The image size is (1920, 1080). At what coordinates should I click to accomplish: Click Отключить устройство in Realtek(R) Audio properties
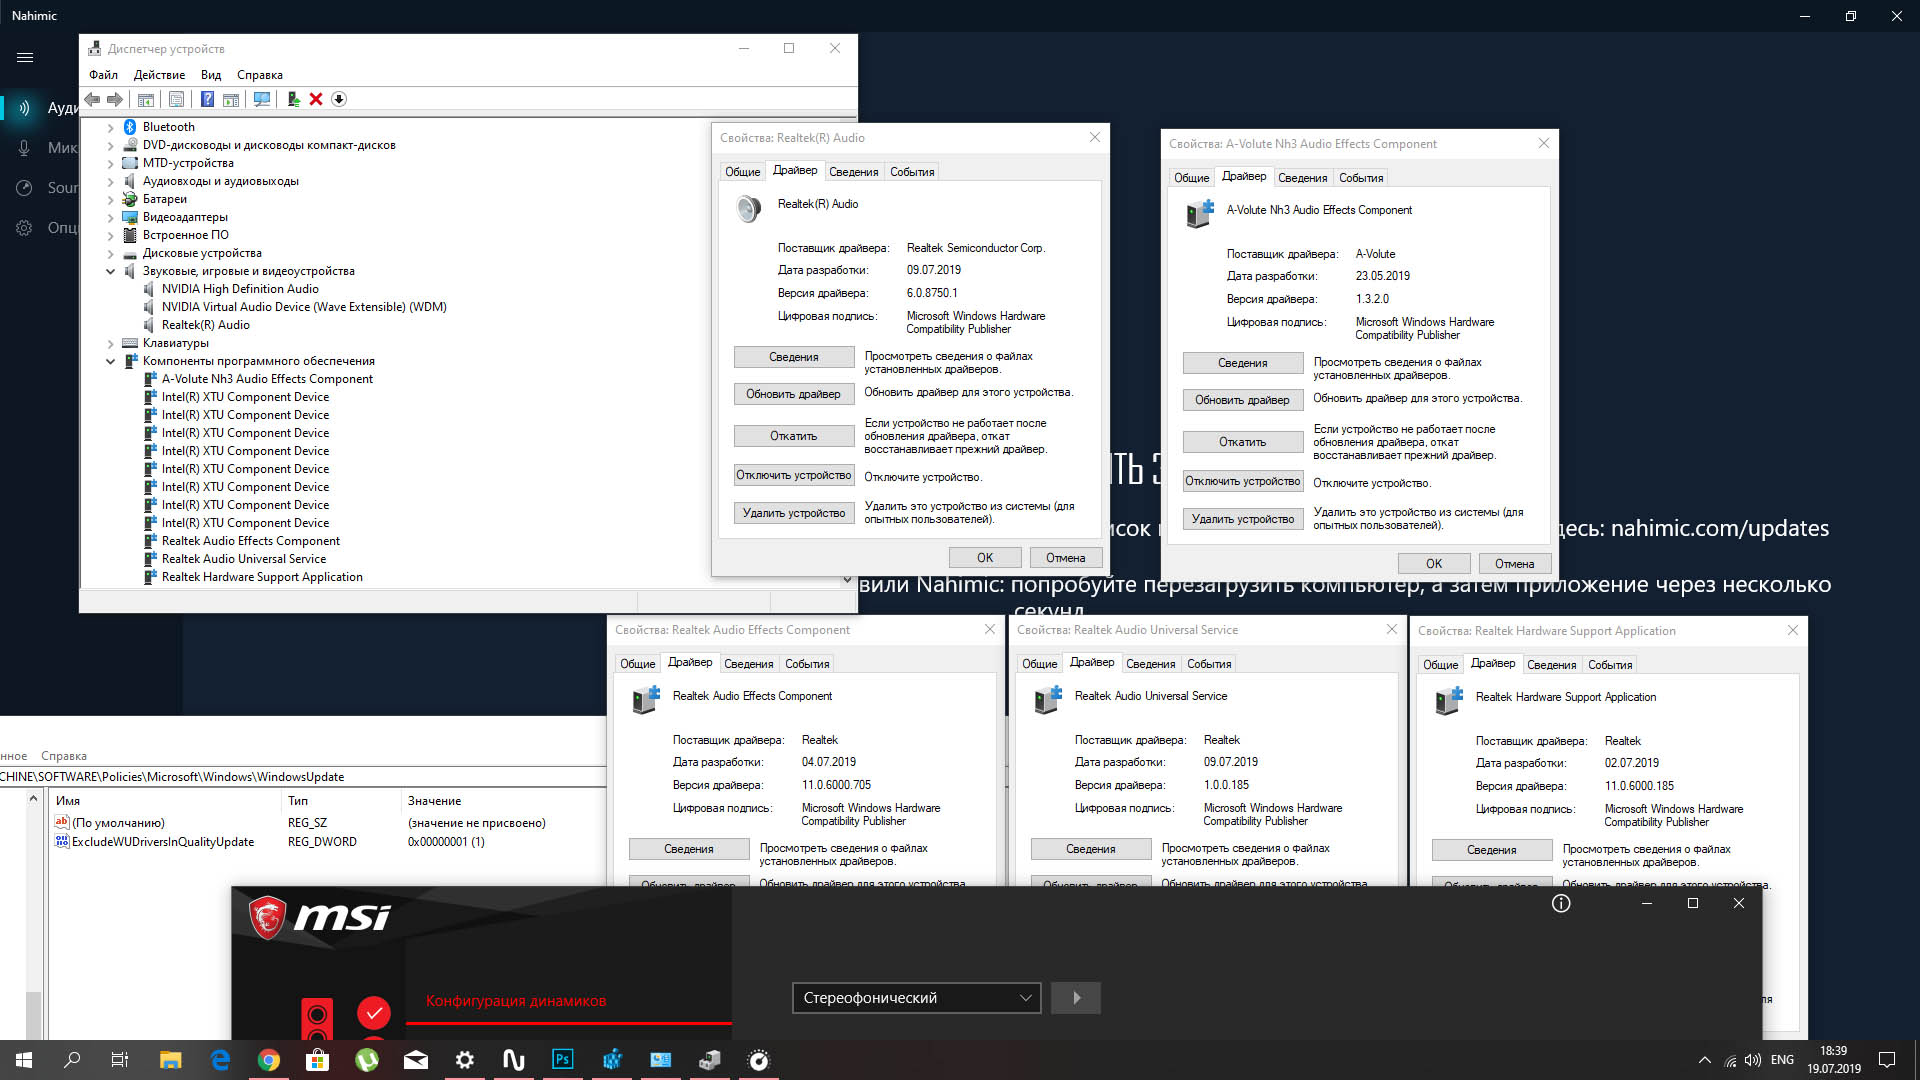(794, 476)
